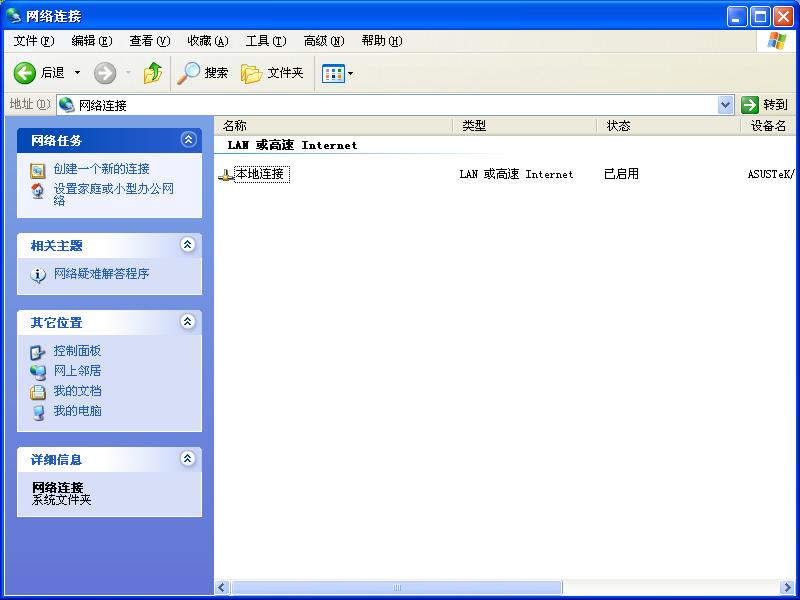Click horizontal scrollbar right arrow
Viewport: 800px width, 600px height.
pos(787,587)
